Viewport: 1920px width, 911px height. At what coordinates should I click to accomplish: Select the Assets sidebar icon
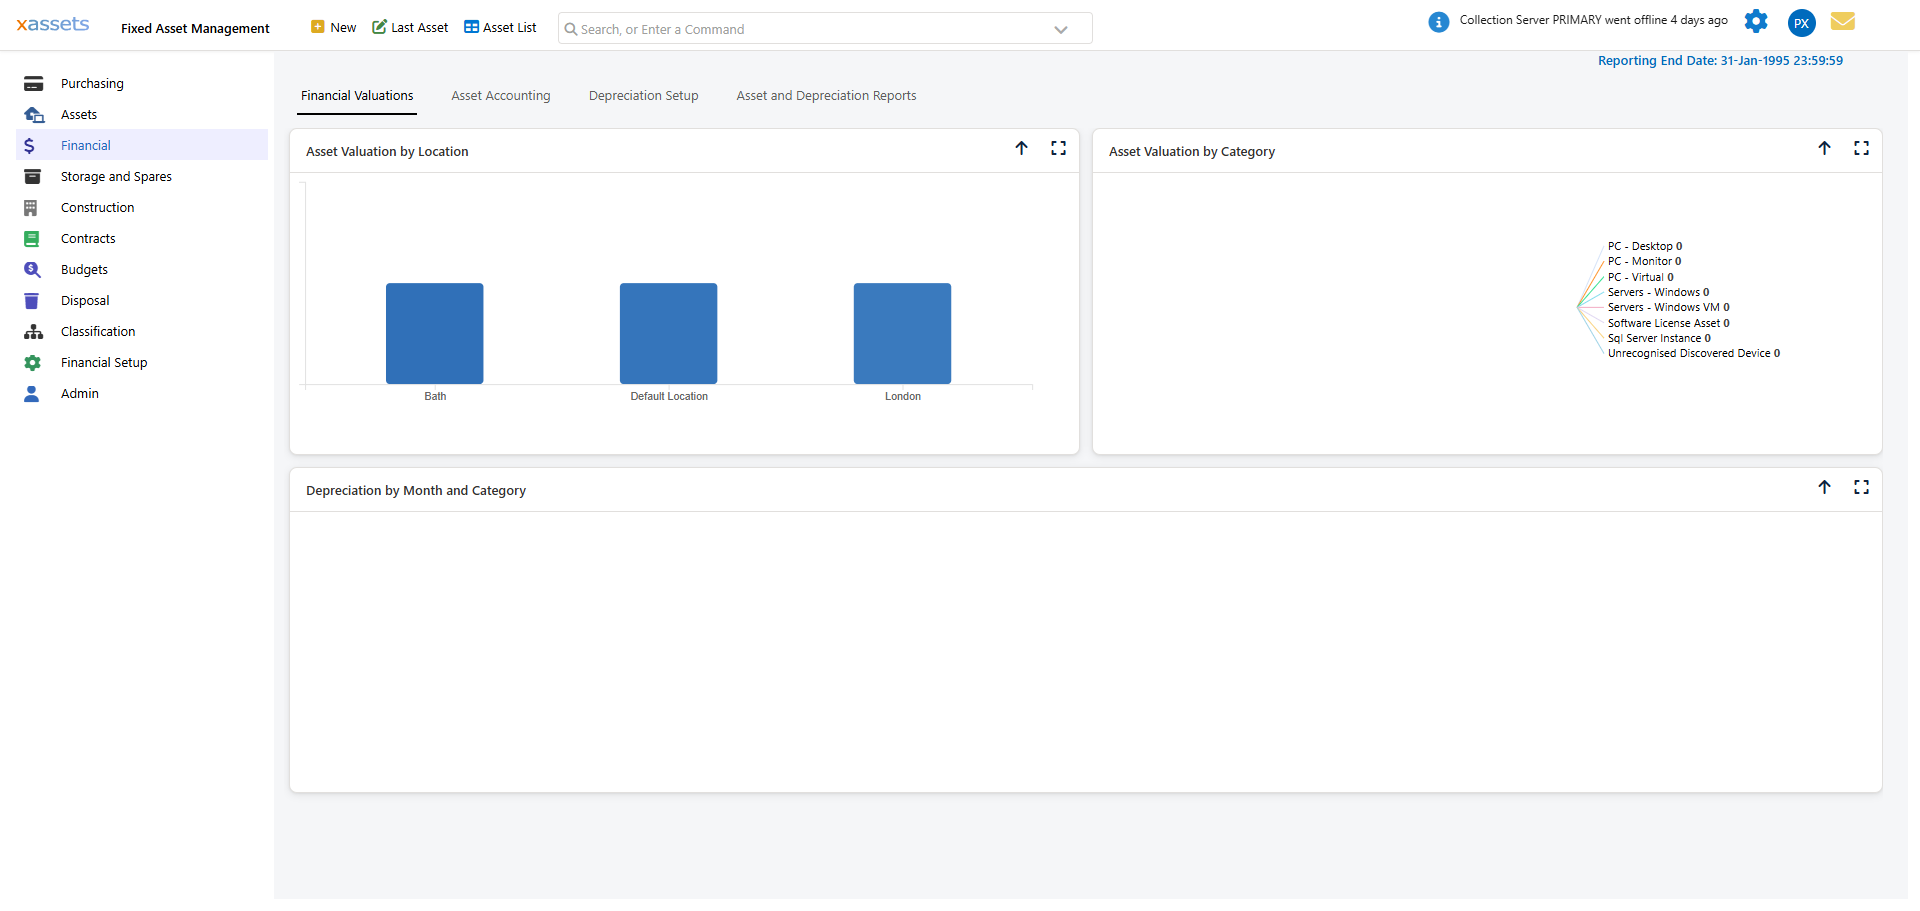[x=33, y=114]
